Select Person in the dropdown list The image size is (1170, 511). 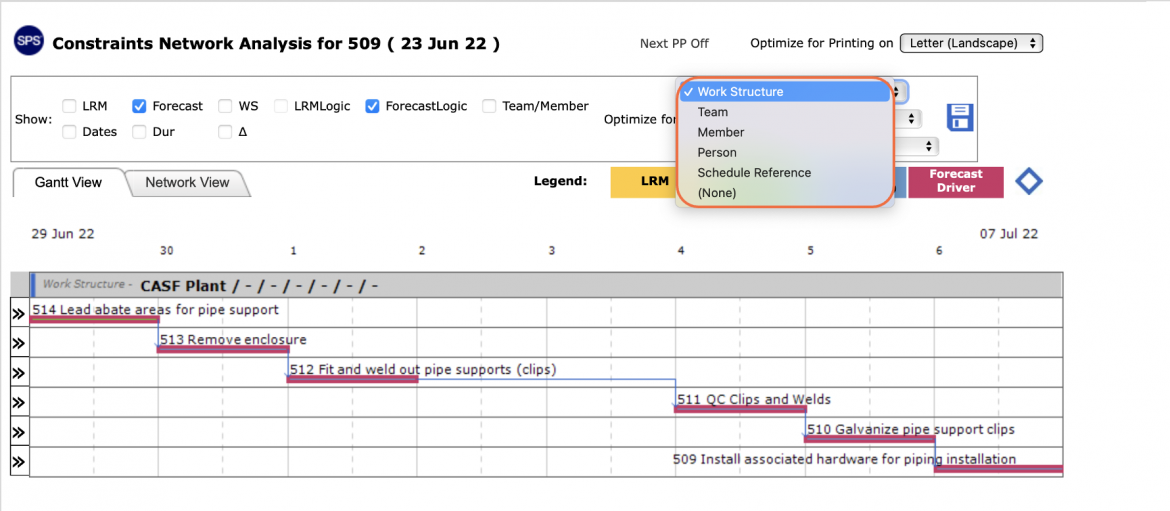[x=785, y=152]
